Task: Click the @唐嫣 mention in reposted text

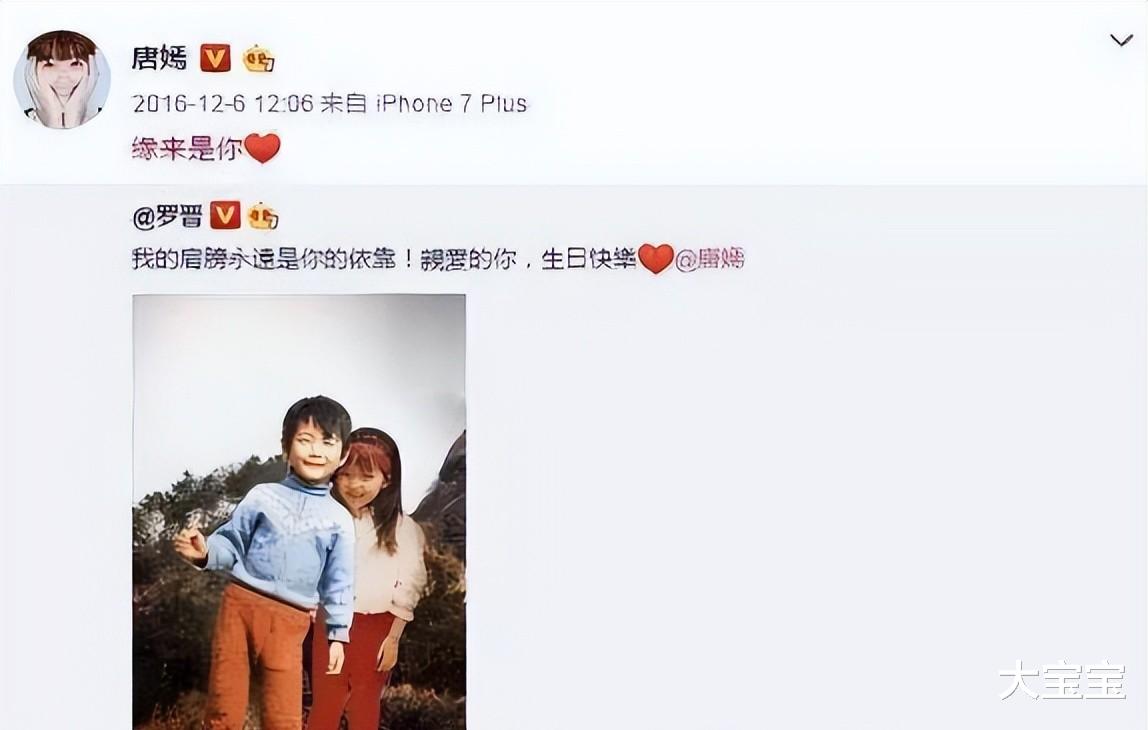Action: (x=709, y=259)
